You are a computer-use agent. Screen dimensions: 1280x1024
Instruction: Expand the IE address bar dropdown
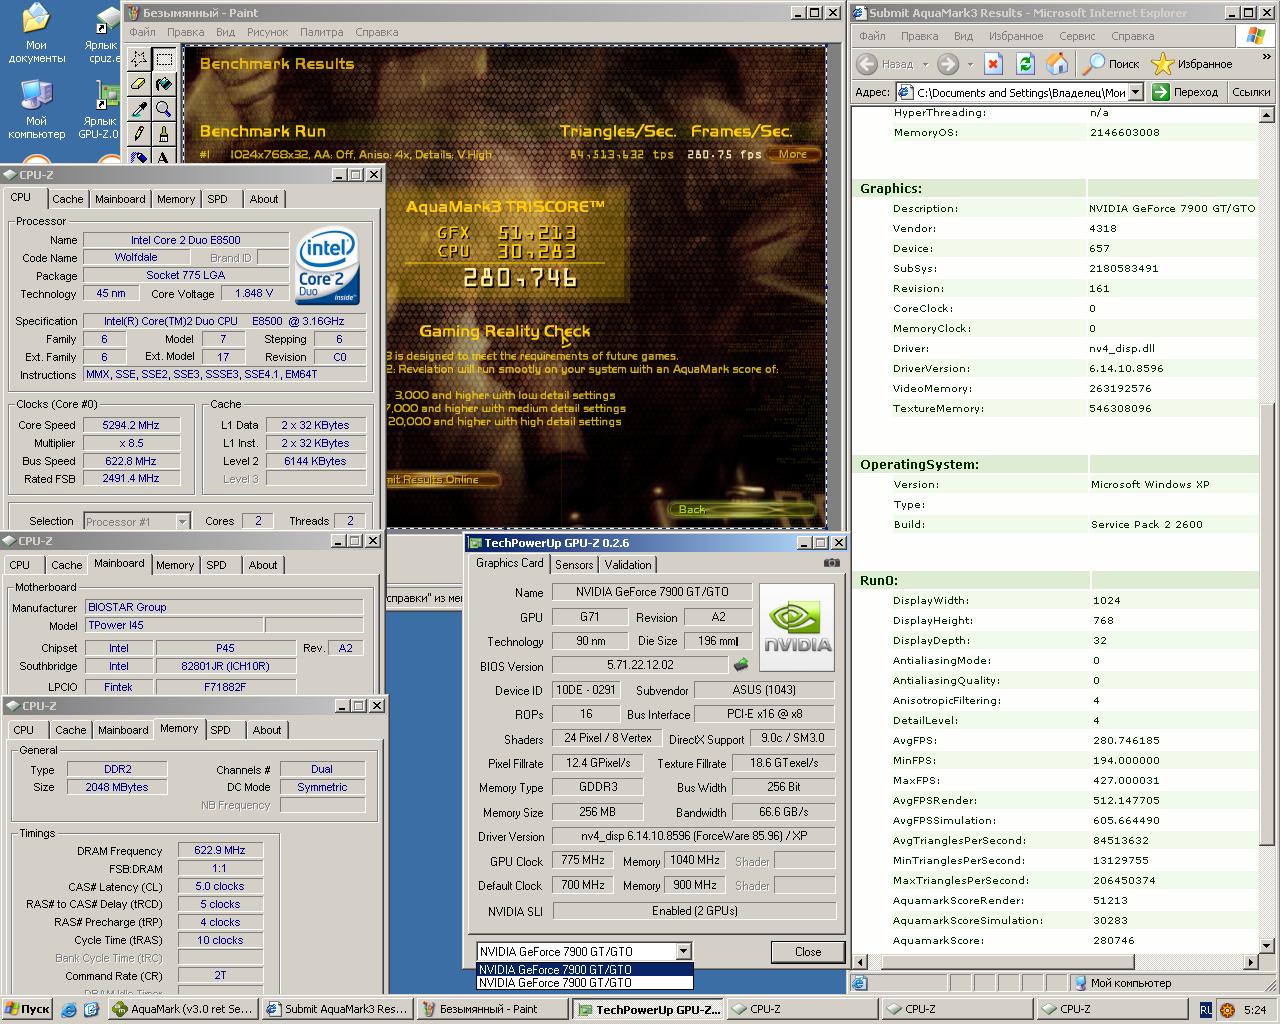pyautogui.click(x=1136, y=92)
